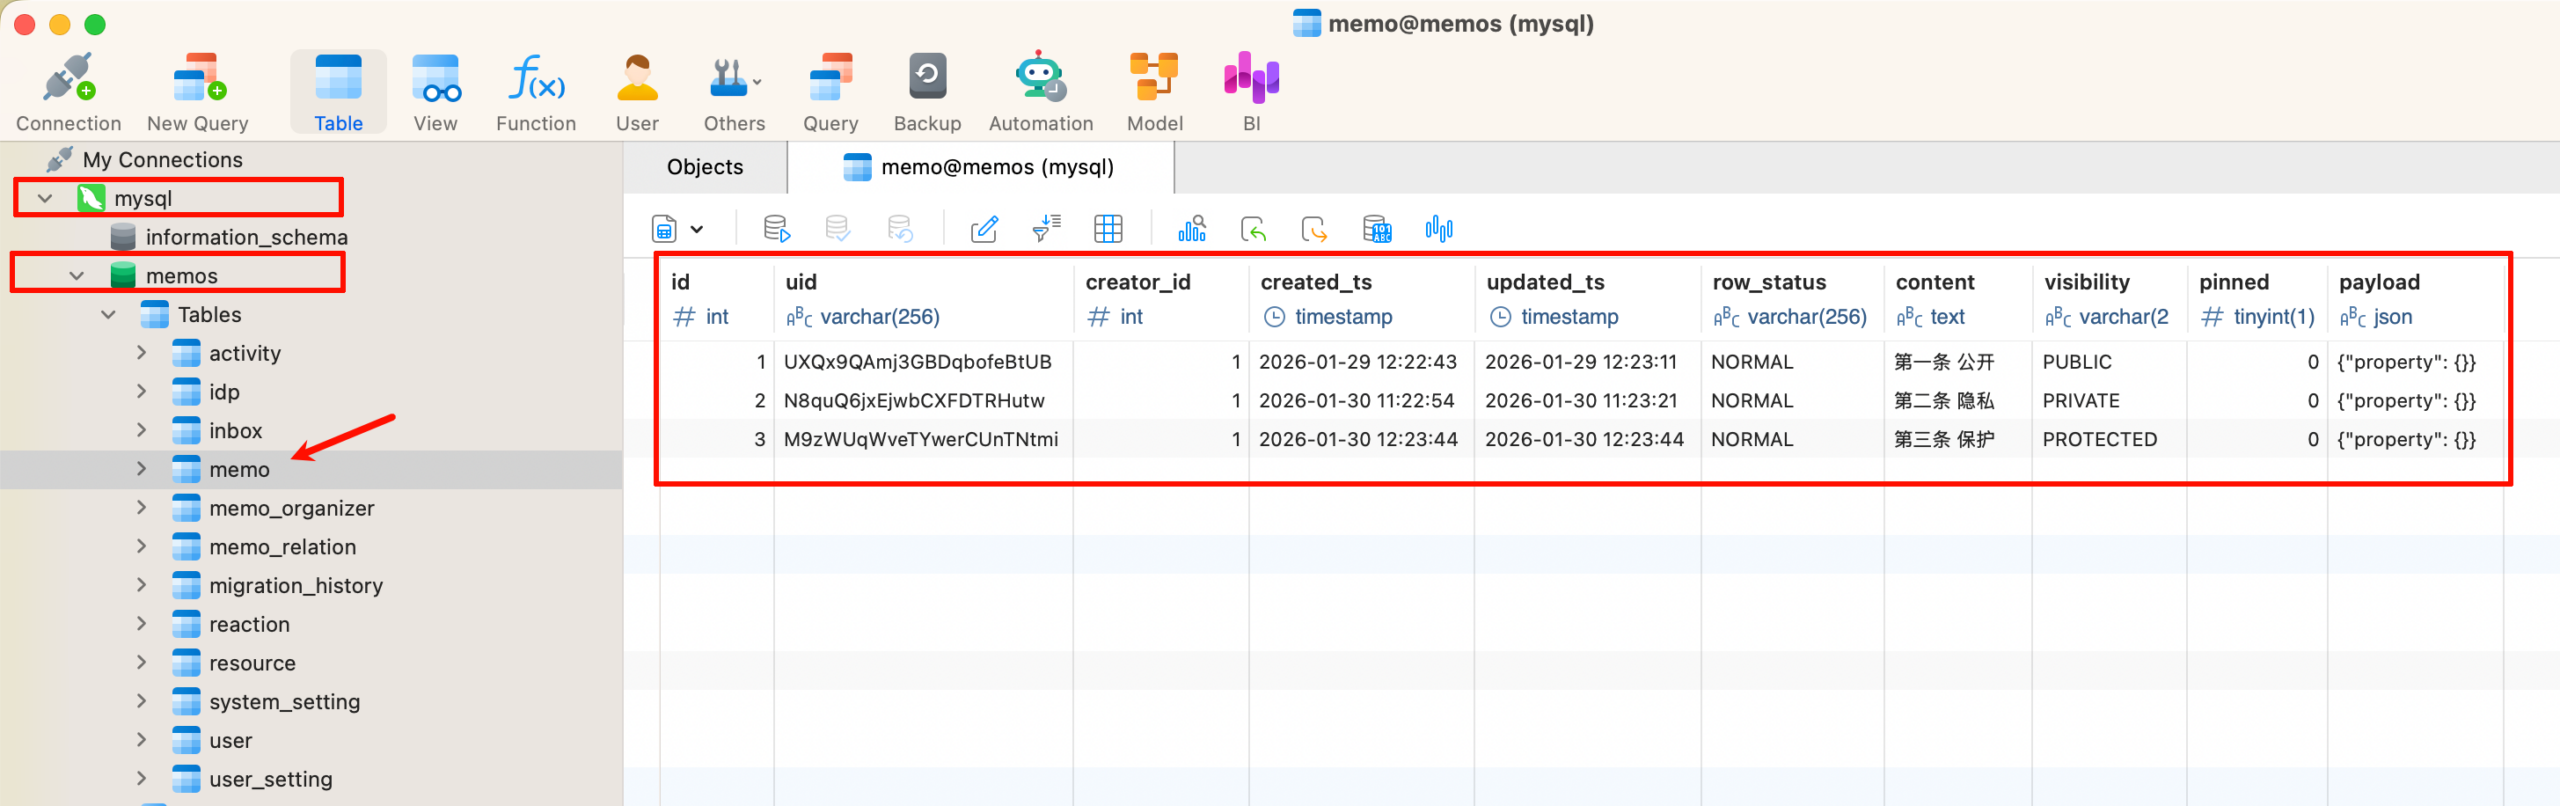Click the Function f(x) icon
Viewport: 2560px width, 806px height.
point(536,92)
